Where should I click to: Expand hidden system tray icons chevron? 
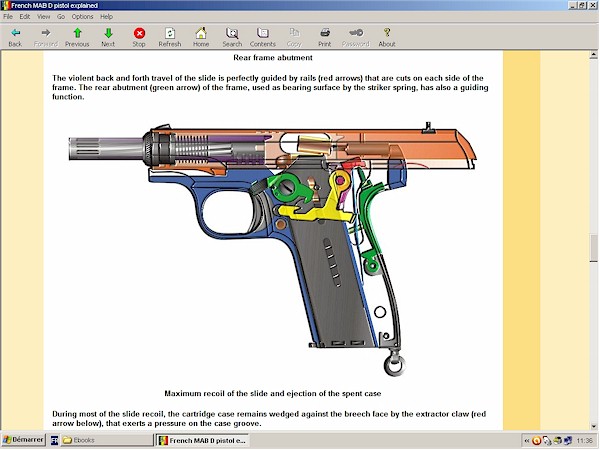[527, 441]
